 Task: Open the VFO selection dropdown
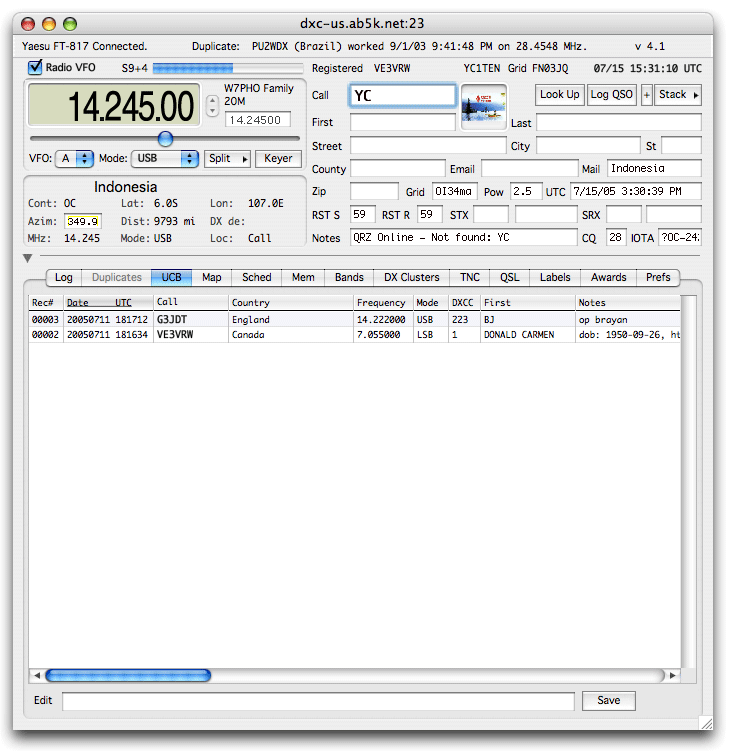point(75,158)
